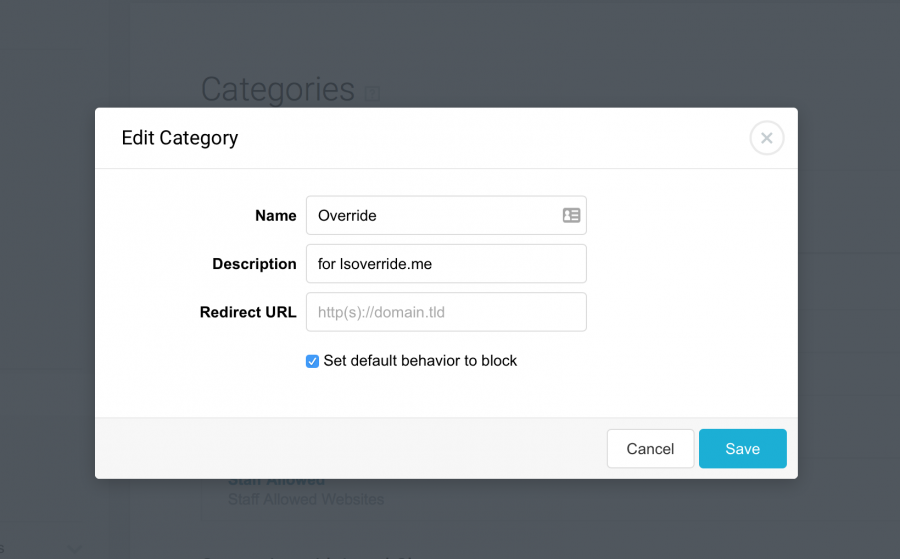This screenshot has height=559, width=900.
Task: Click the dimmed Categories page heading
Action: pyautogui.click(x=278, y=89)
